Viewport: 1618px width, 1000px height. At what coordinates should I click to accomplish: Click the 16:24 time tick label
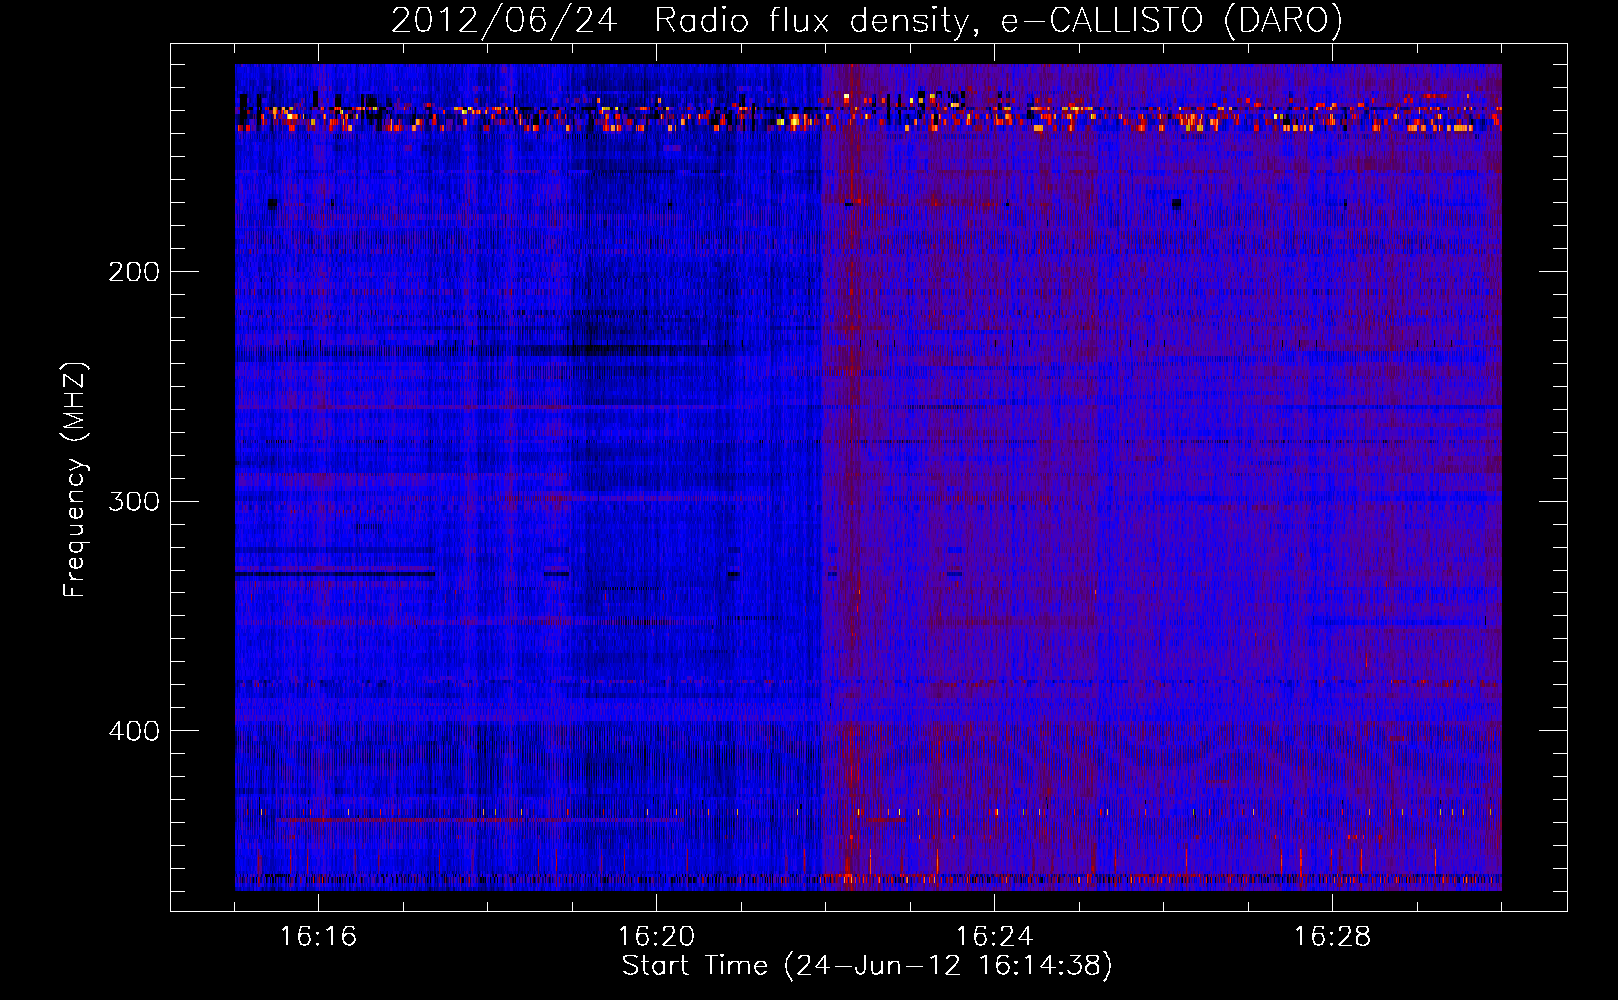tap(994, 937)
